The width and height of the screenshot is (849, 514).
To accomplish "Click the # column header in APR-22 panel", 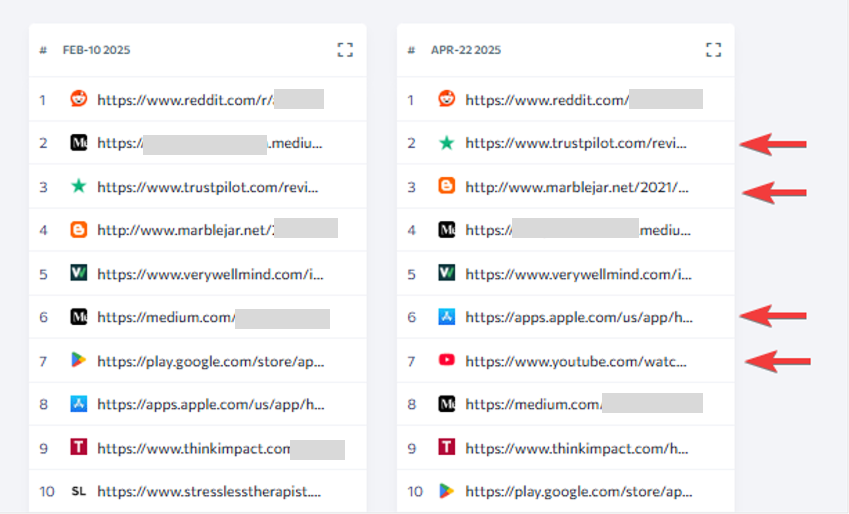I will [411, 50].
